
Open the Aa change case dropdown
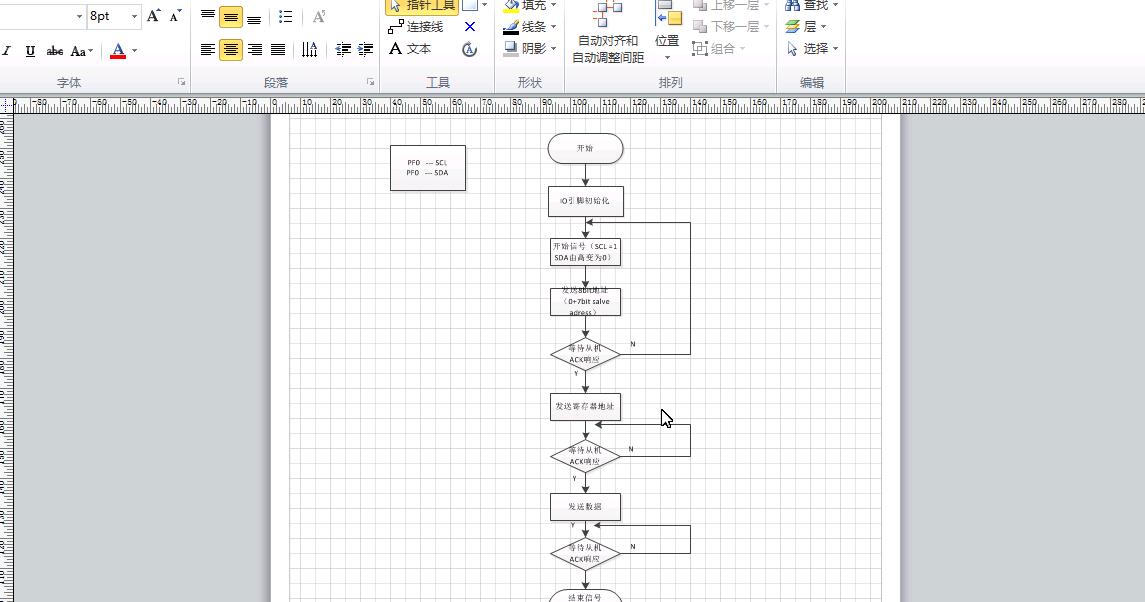81,51
